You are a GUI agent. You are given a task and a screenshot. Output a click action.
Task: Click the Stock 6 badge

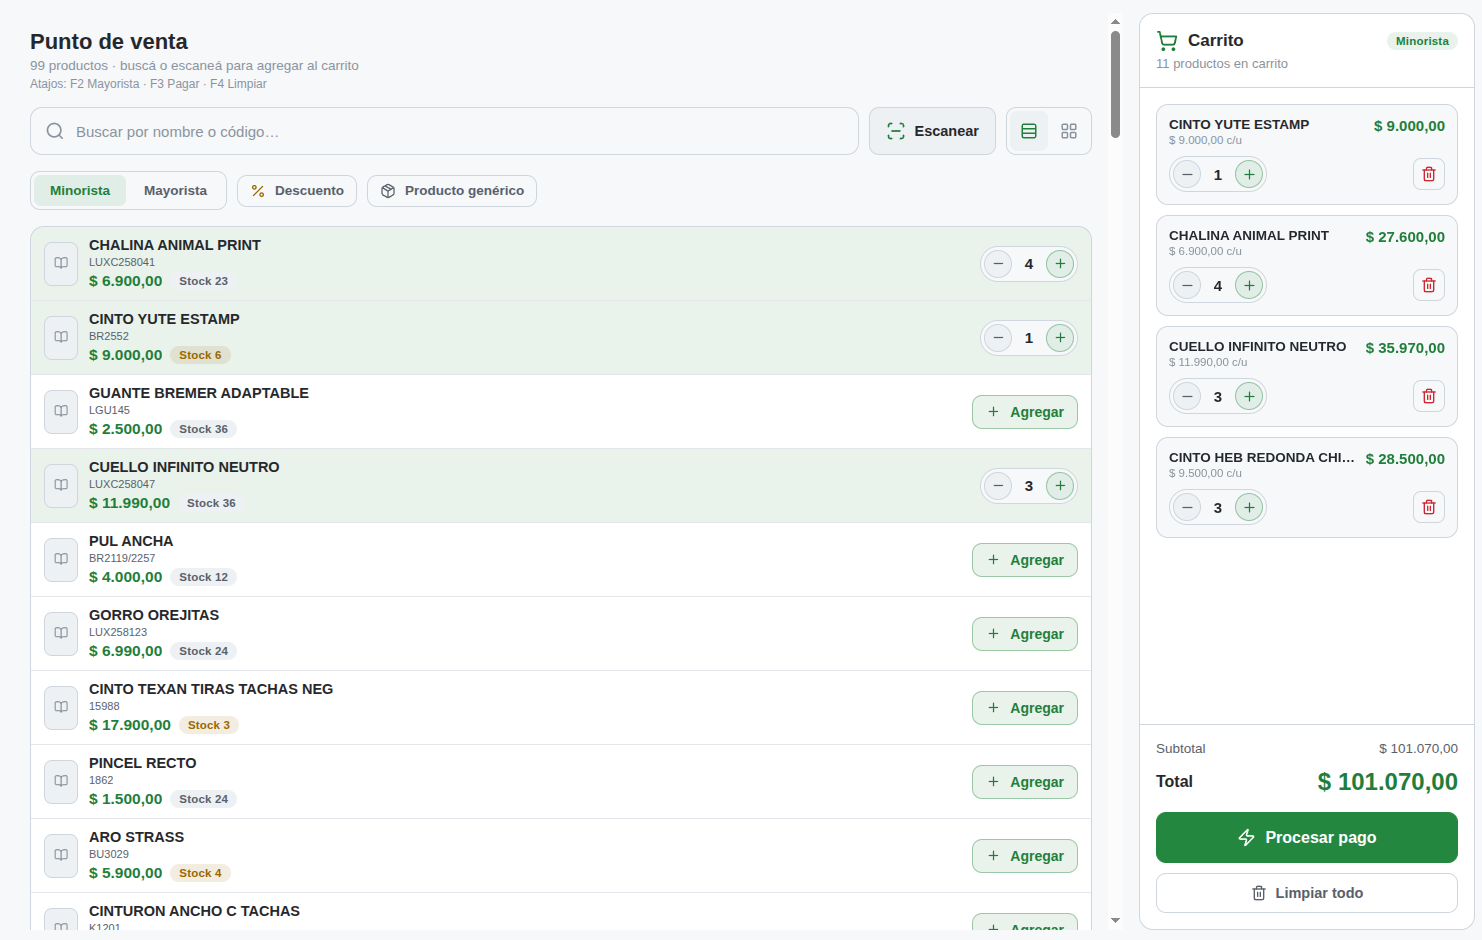(x=200, y=355)
